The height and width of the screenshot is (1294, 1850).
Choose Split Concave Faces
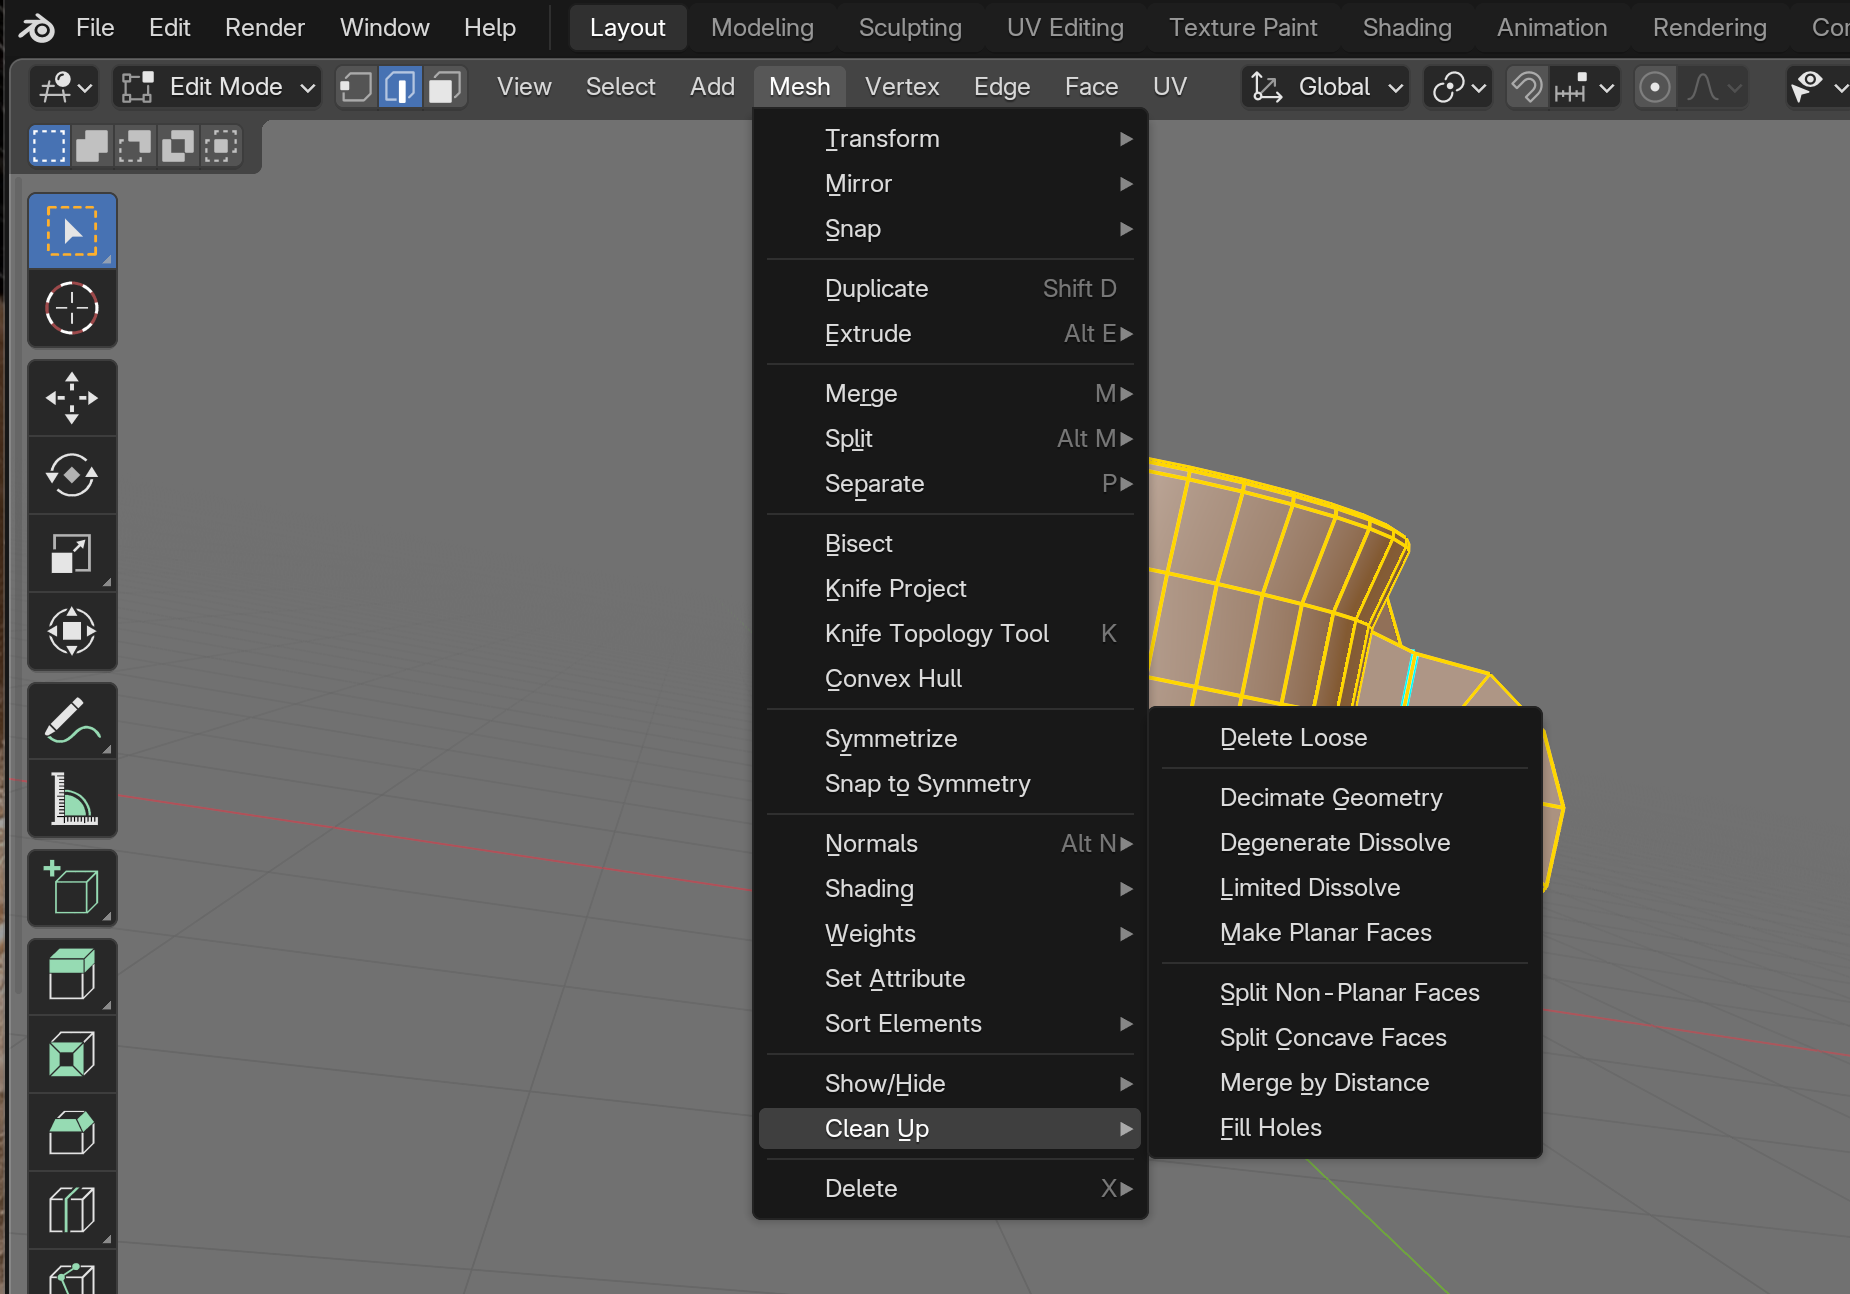click(1345, 1038)
